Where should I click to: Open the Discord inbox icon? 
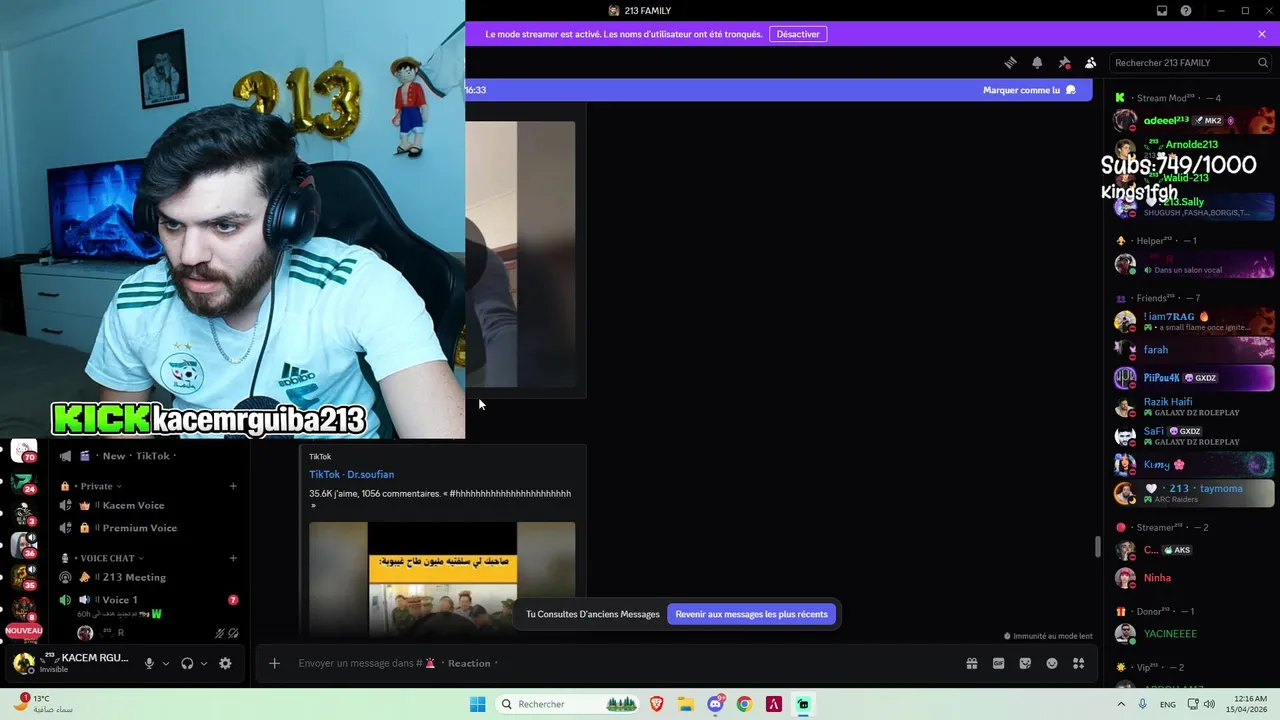1162,11
